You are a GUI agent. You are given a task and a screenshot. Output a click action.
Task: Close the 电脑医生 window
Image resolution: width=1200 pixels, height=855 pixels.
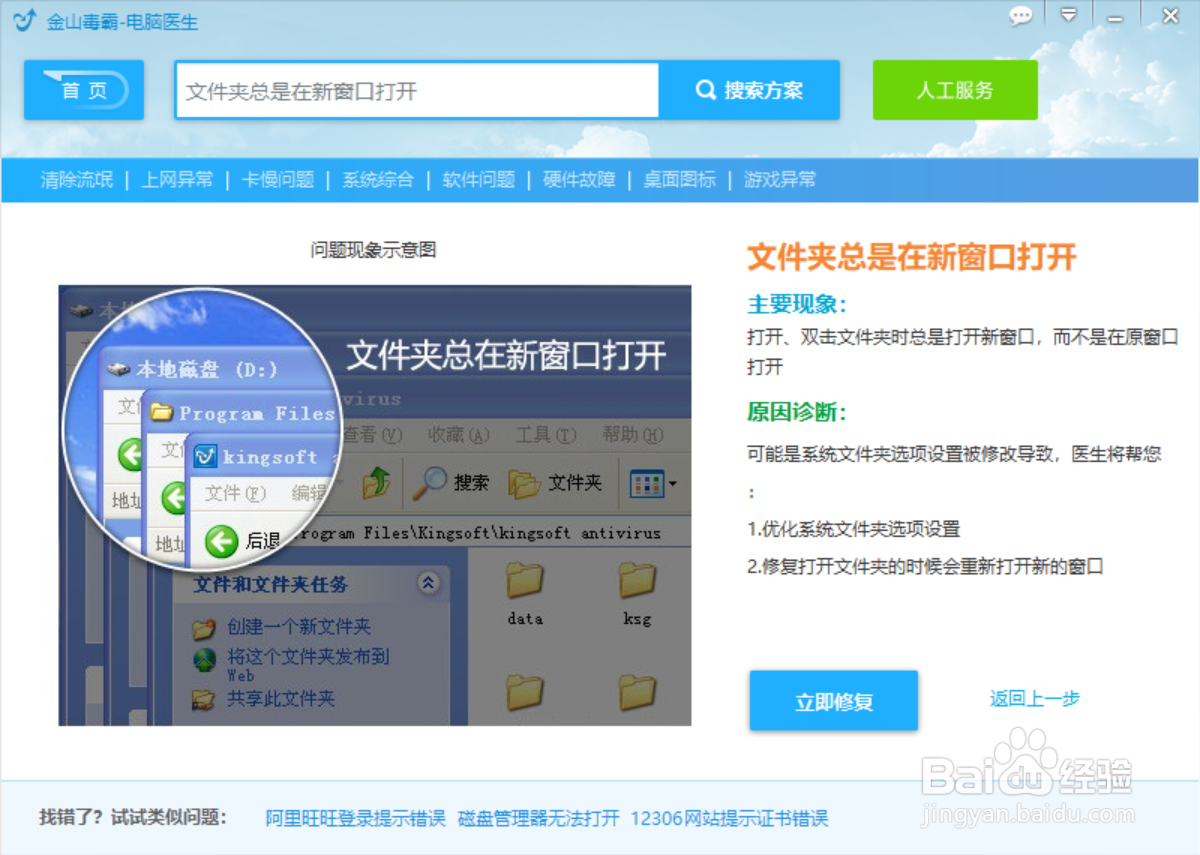[x=1170, y=15]
